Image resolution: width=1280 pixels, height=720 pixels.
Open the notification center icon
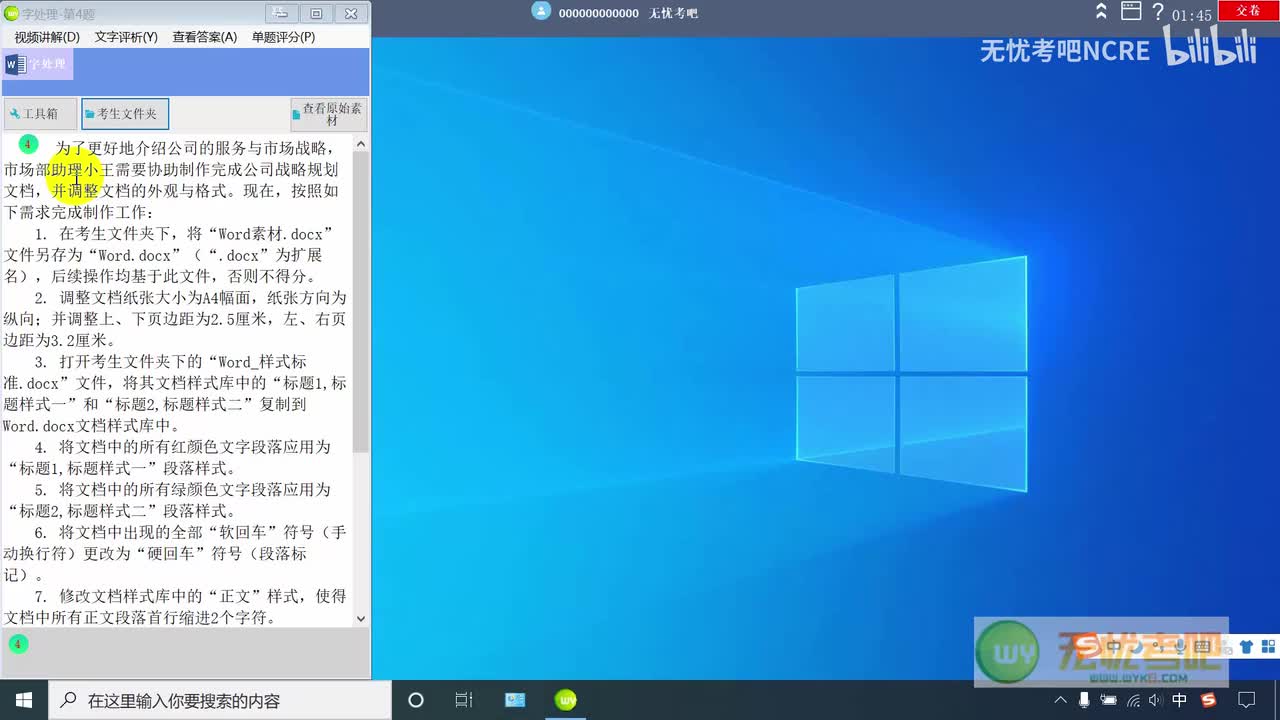pyautogui.click(x=1247, y=700)
